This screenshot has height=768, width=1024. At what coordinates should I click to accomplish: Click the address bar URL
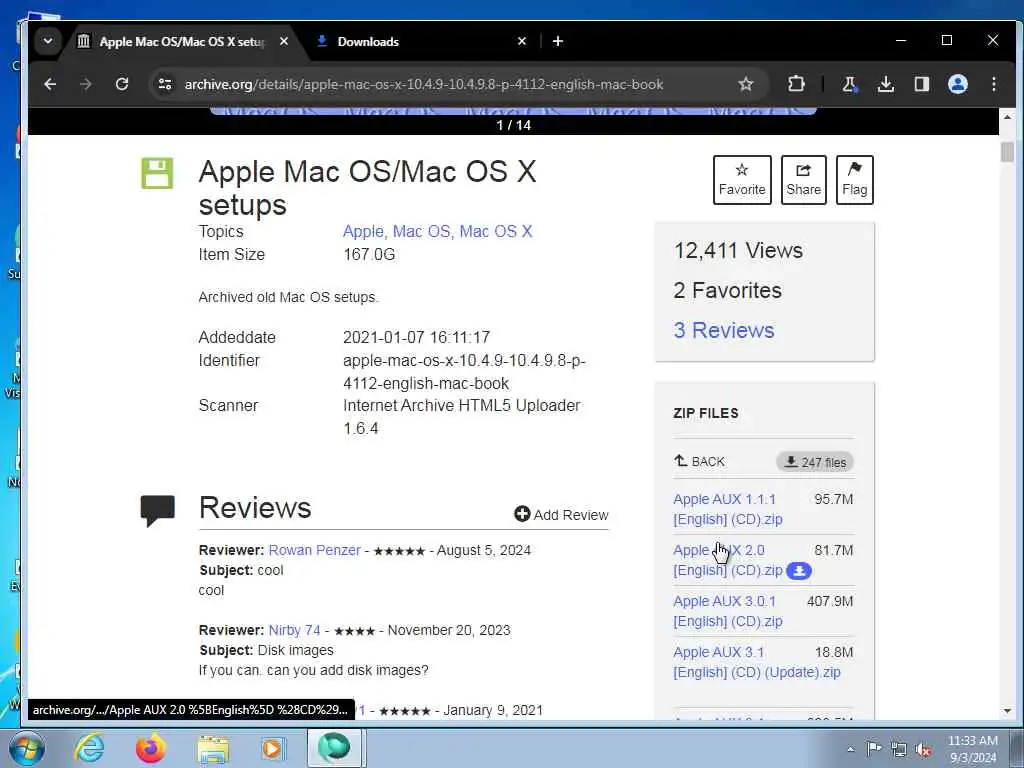424,84
